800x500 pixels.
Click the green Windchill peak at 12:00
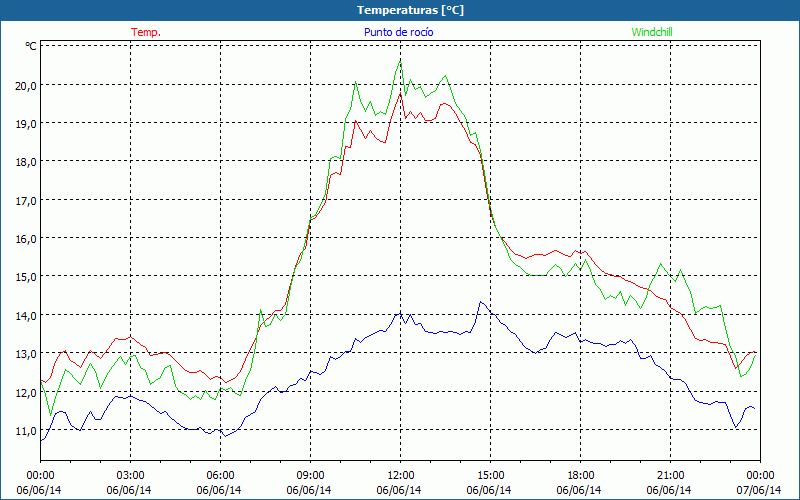[x=401, y=61]
